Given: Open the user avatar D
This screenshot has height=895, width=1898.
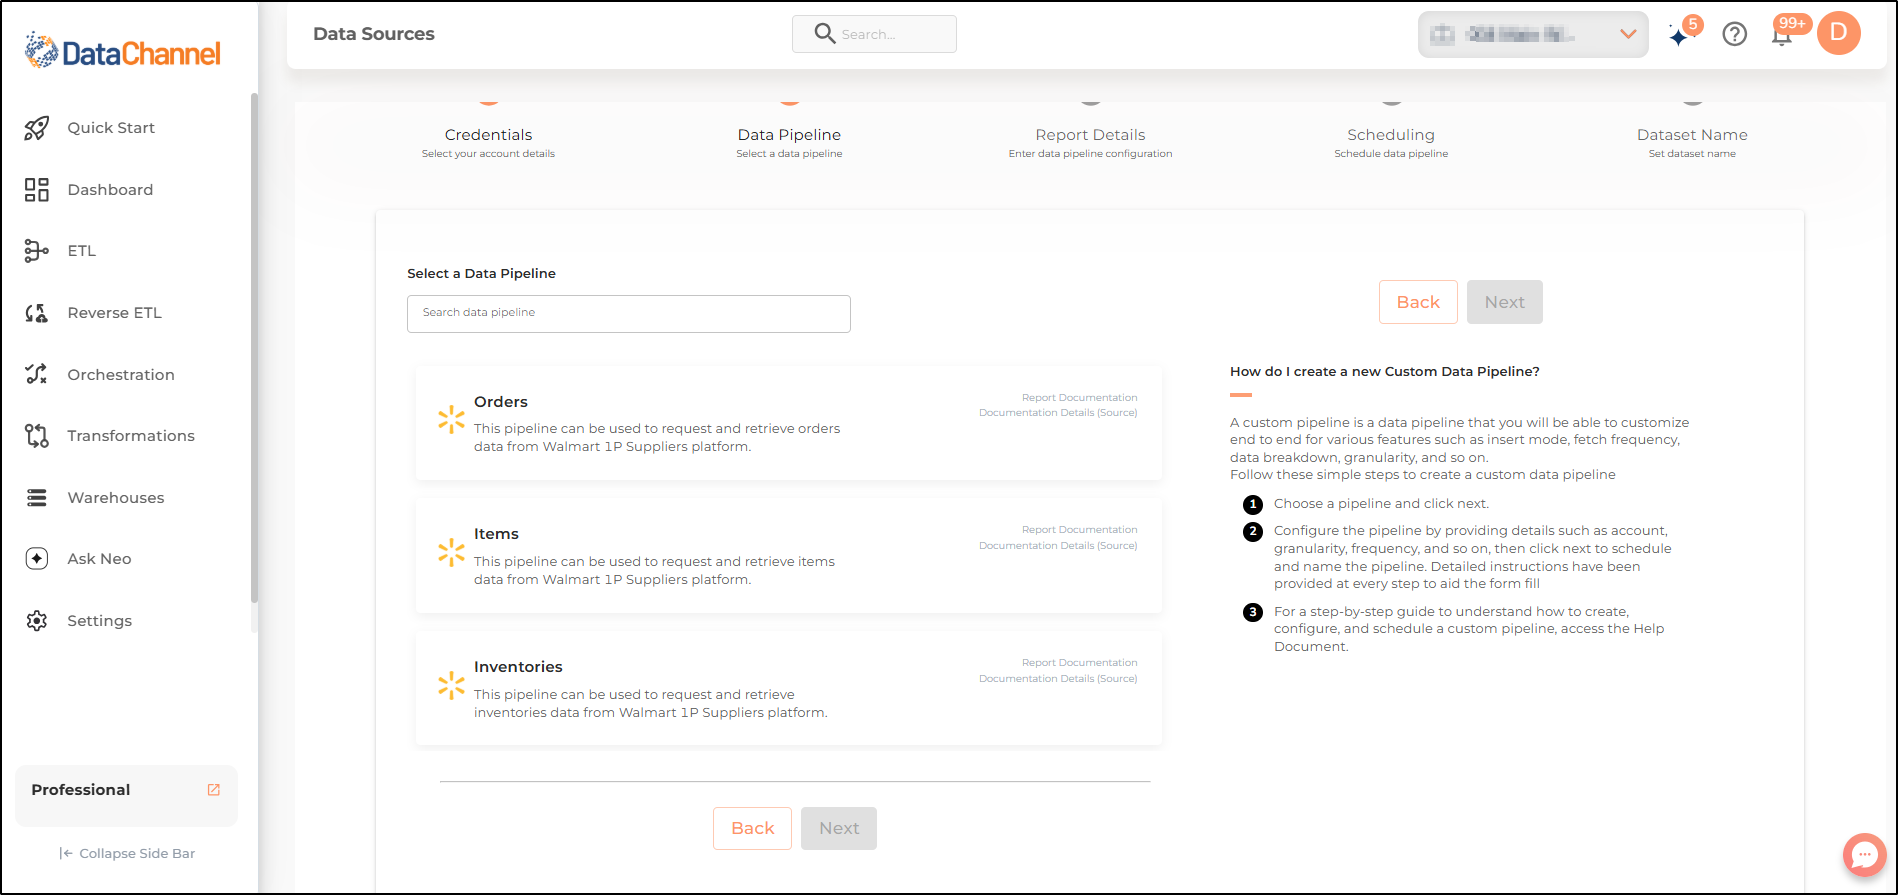Looking at the screenshot, I should [x=1839, y=33].
